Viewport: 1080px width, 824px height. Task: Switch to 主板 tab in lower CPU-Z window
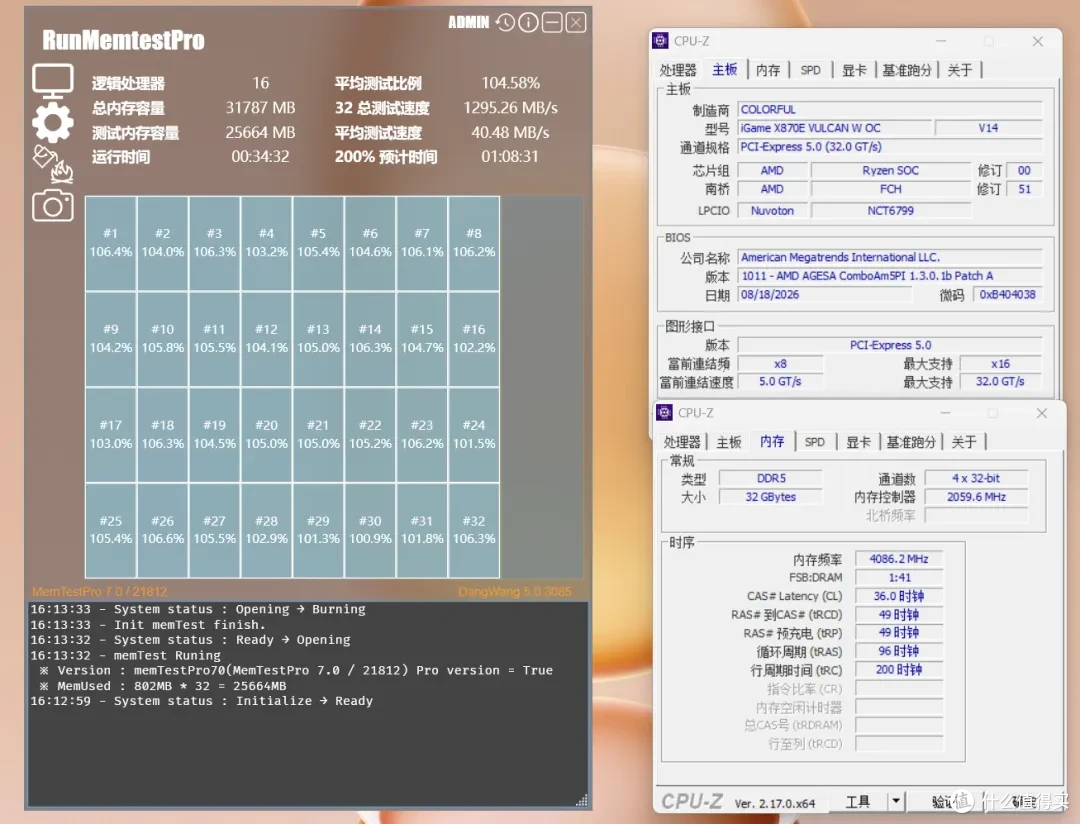(729, 442)
